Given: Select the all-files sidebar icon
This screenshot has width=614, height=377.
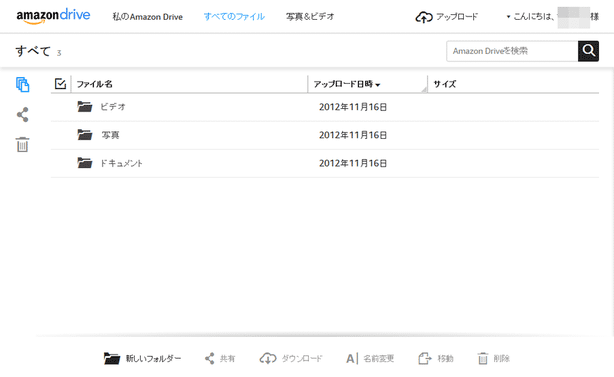Looking at the screenshot, I should pyautogui.click(x=22, y=85).
